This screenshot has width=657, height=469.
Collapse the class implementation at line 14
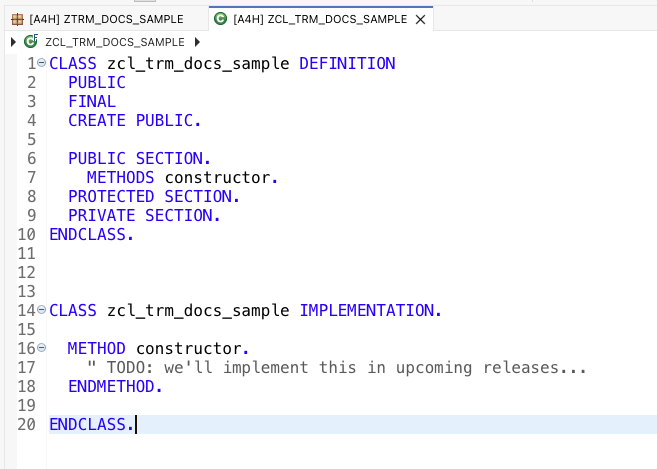[41, 310]
